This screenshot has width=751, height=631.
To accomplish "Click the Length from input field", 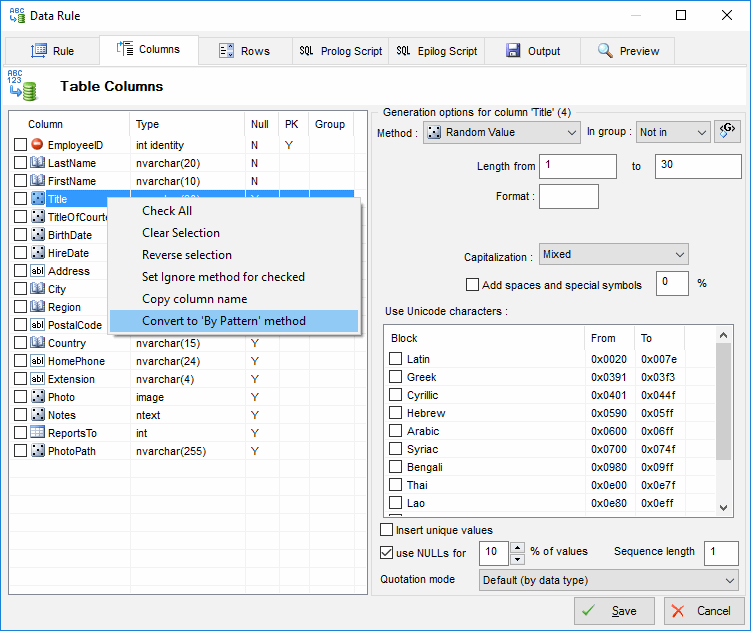I will pyautogui.click(x=578, y=166).
